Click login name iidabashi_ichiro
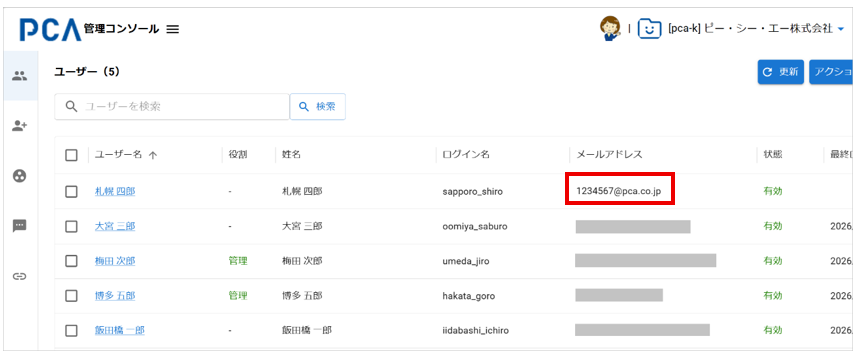The width and height of the screenshot is (860, 360). 476,330
